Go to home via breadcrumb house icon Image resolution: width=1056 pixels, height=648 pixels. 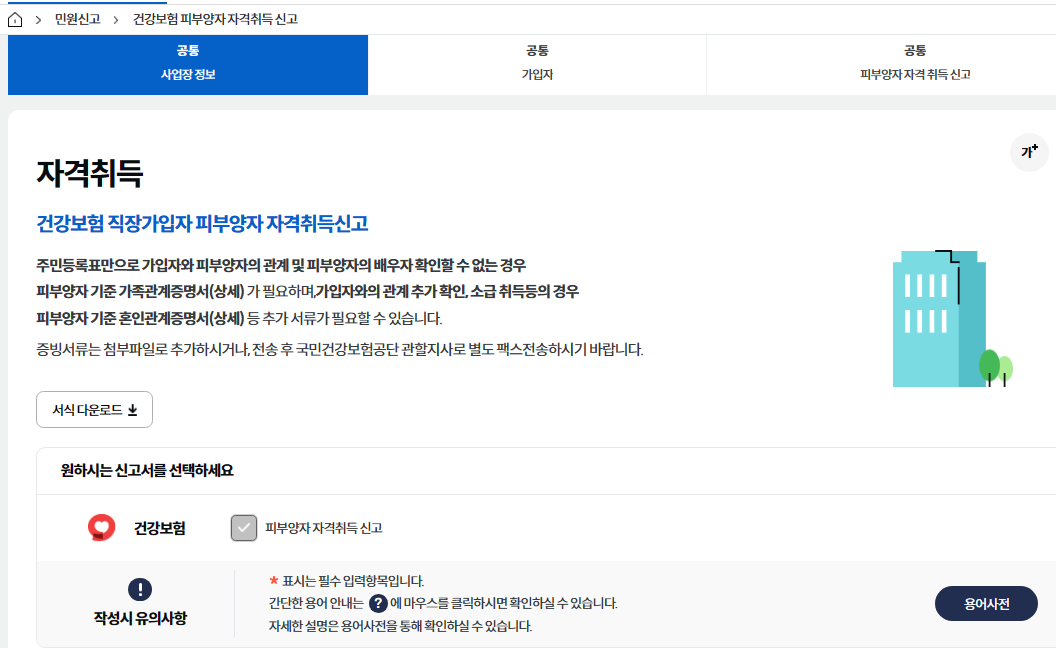(x=15, y=20)
